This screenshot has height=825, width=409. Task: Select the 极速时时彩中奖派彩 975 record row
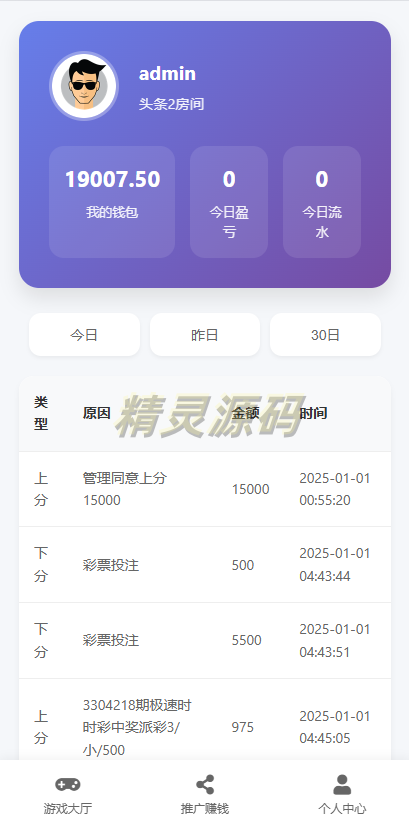click(205, 720)
